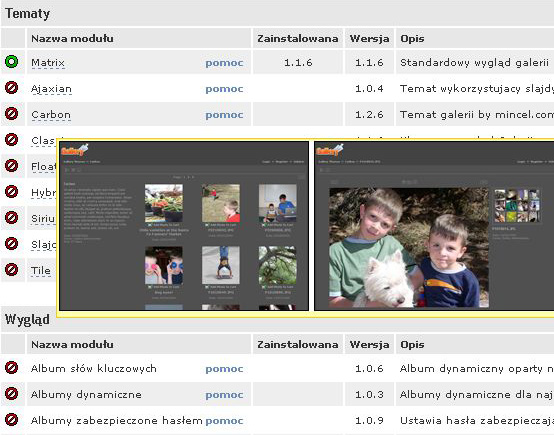Image resolution: width=554 pixels, height=435 pixels.
Task: Click the red disabled icon beside Carbon
Action: (11, 114)
